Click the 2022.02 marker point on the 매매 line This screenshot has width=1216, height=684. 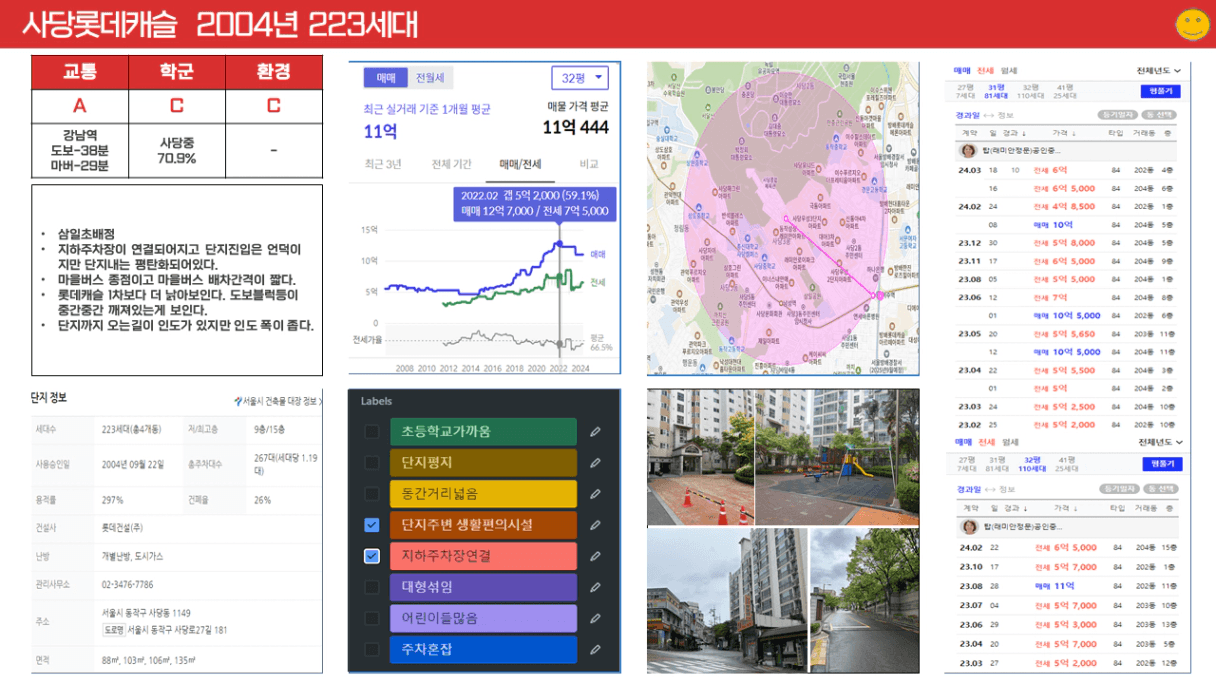pyautogui.click(x=560, y=243)
